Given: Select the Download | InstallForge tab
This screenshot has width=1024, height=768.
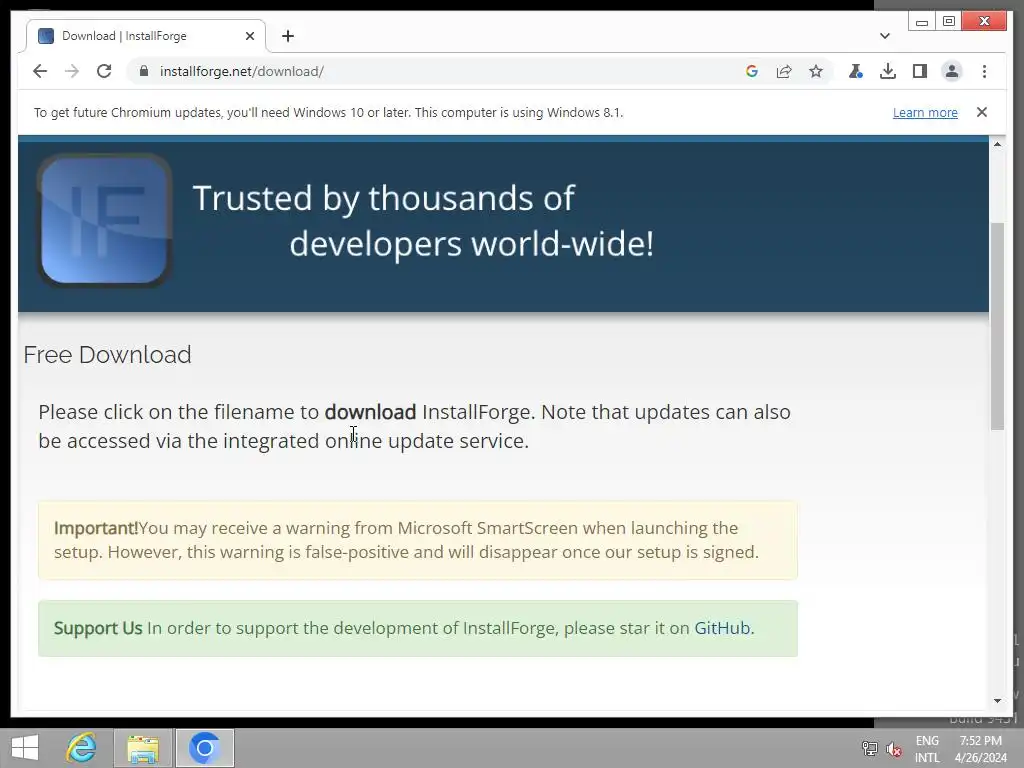Looking at the screenshot, I should pyautogui.click(x=145, y=36).
